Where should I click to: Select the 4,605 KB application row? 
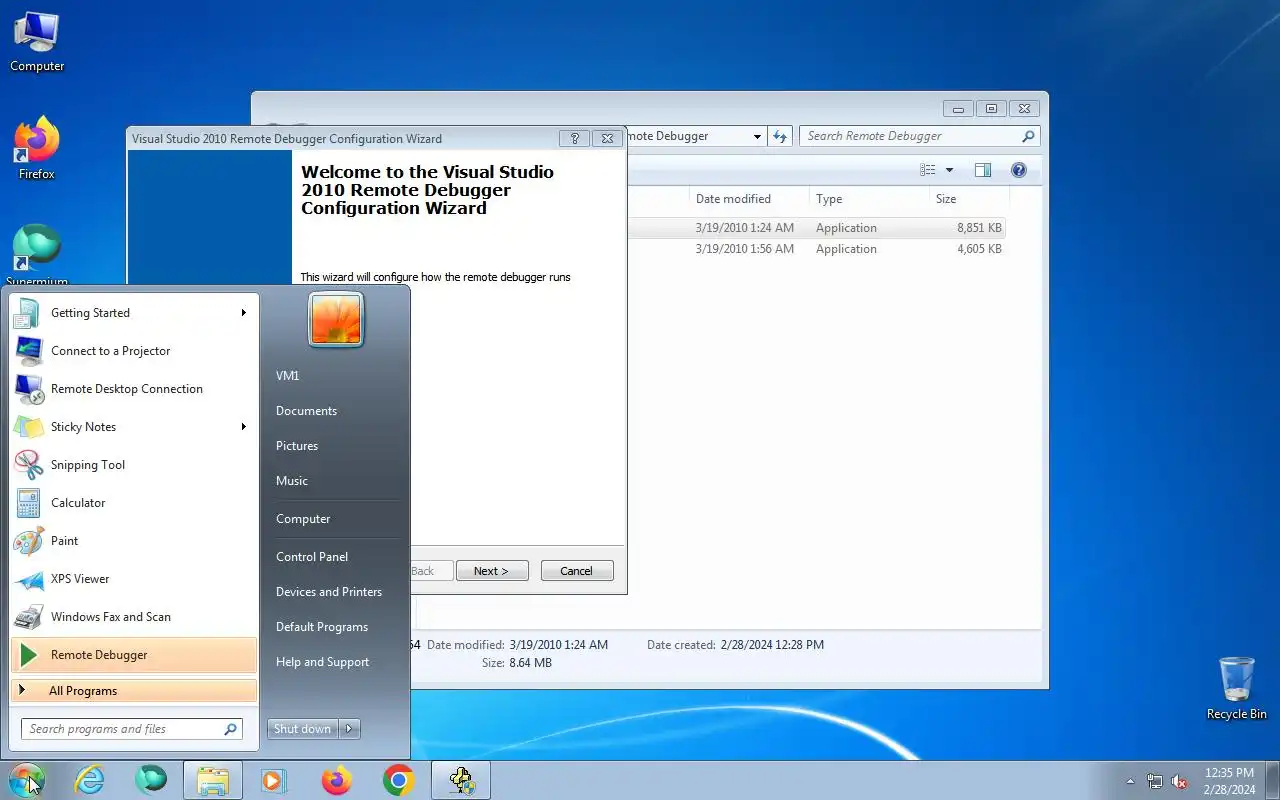tap(818, 249)
